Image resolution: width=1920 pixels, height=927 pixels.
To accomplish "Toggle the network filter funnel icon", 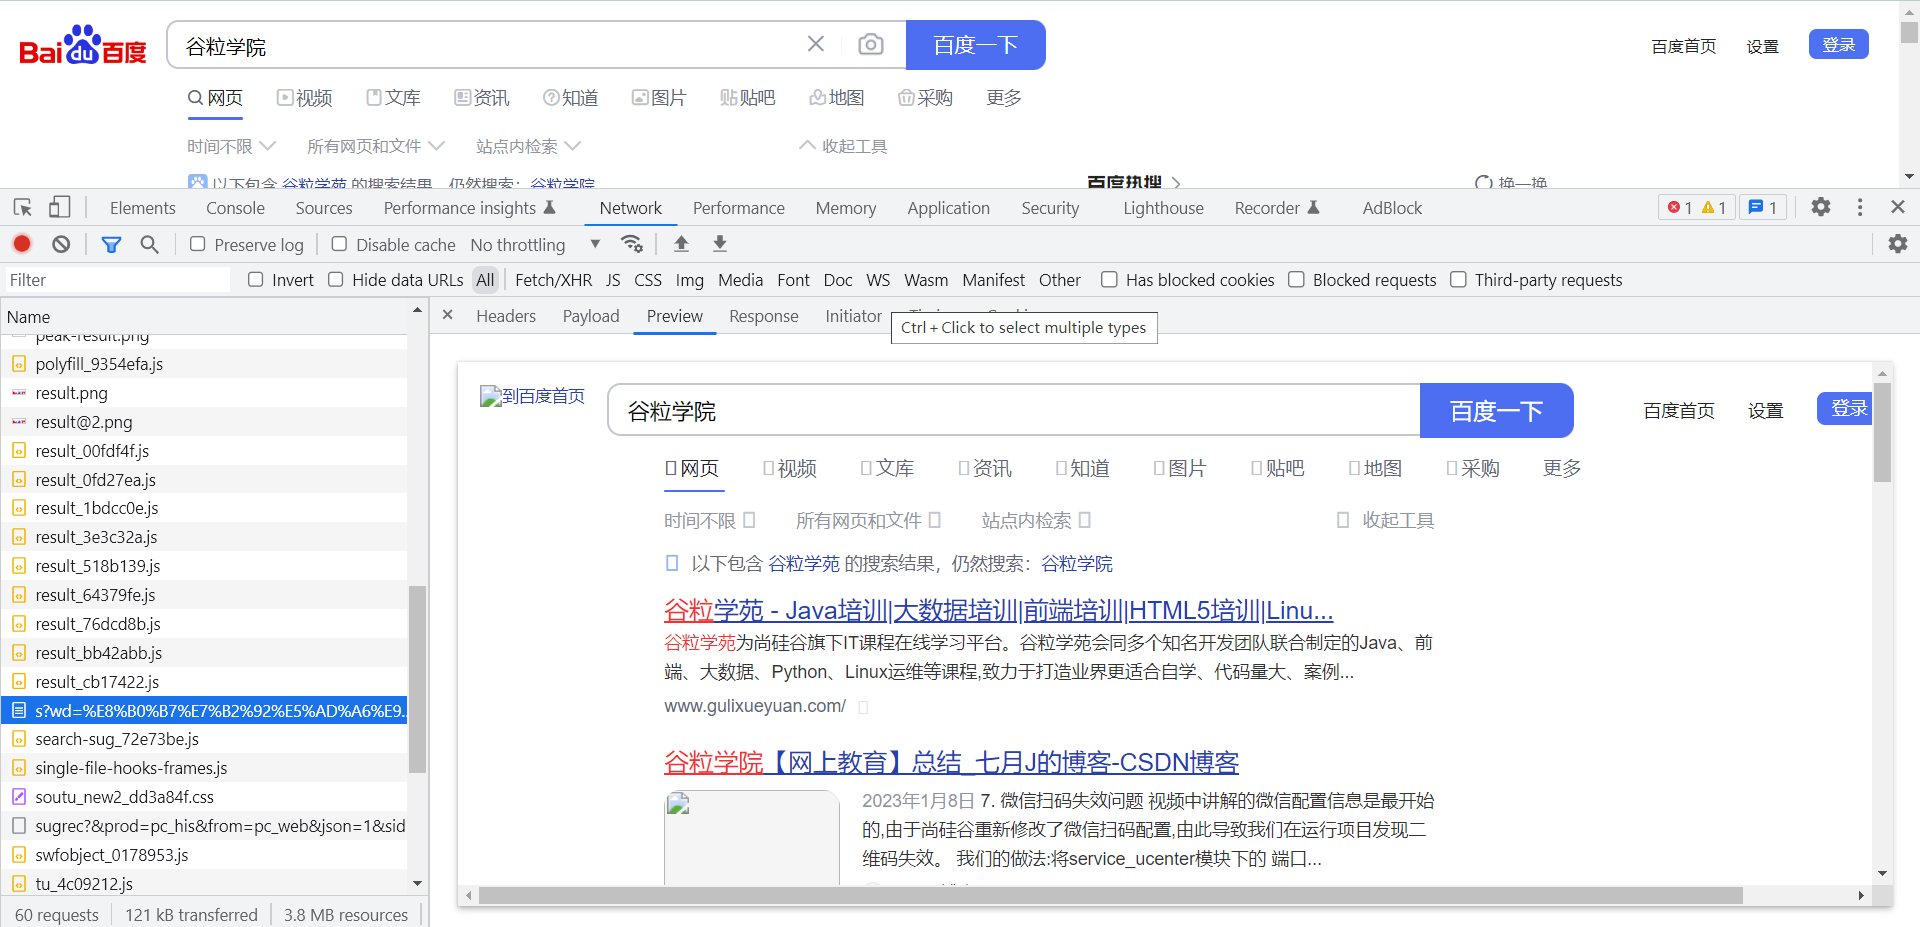I will click(111, 244).
